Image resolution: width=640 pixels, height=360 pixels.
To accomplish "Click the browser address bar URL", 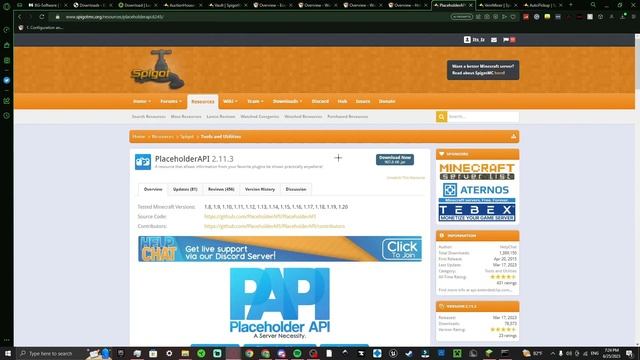I will pyautogui.click(x=115, y=17).
